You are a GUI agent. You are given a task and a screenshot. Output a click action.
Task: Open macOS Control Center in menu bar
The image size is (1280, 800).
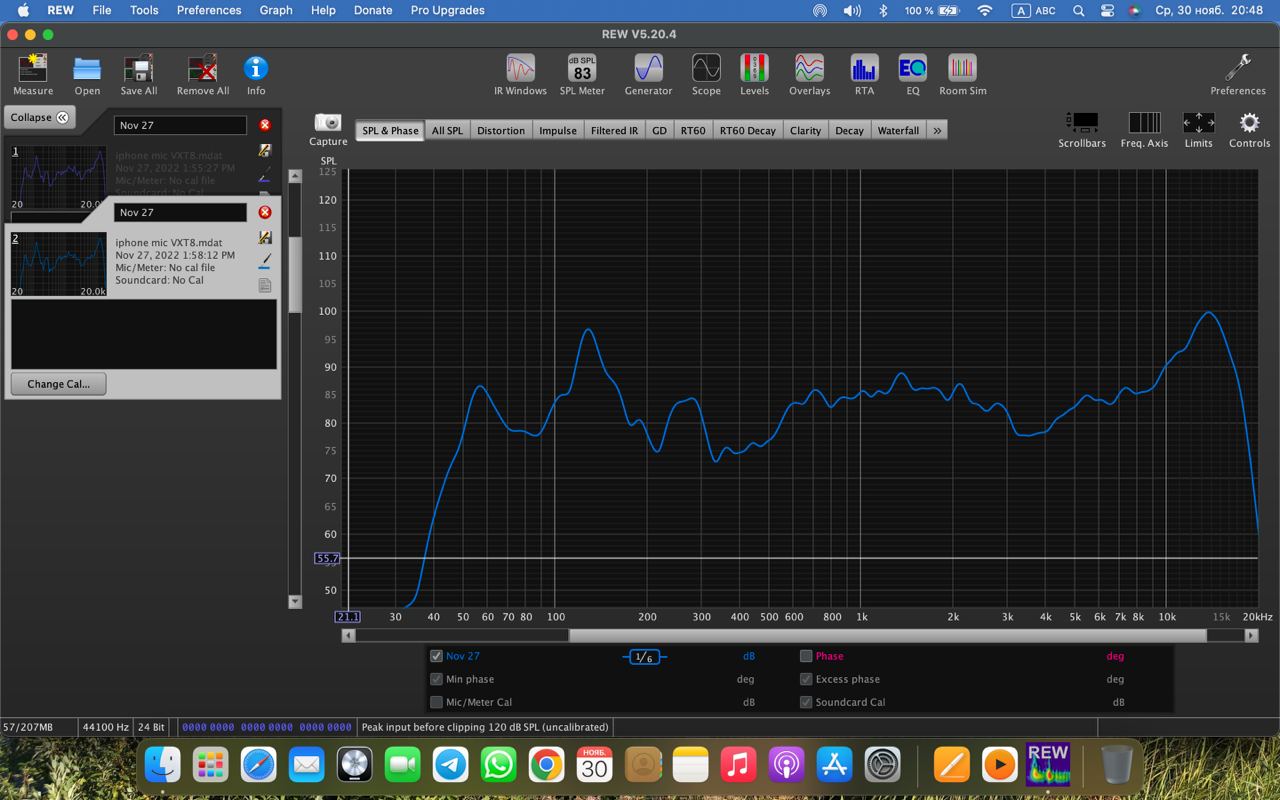pos(1107,10)
